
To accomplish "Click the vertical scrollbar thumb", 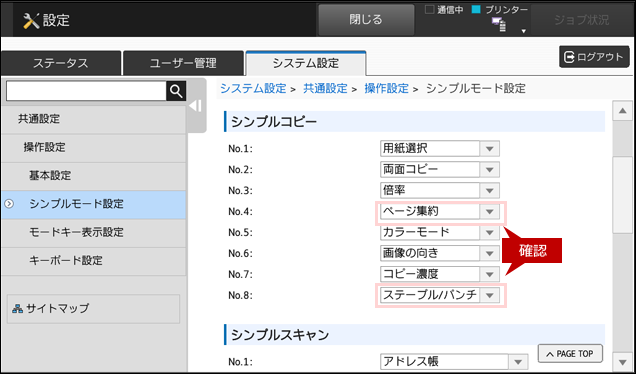I will pos(623,195).
